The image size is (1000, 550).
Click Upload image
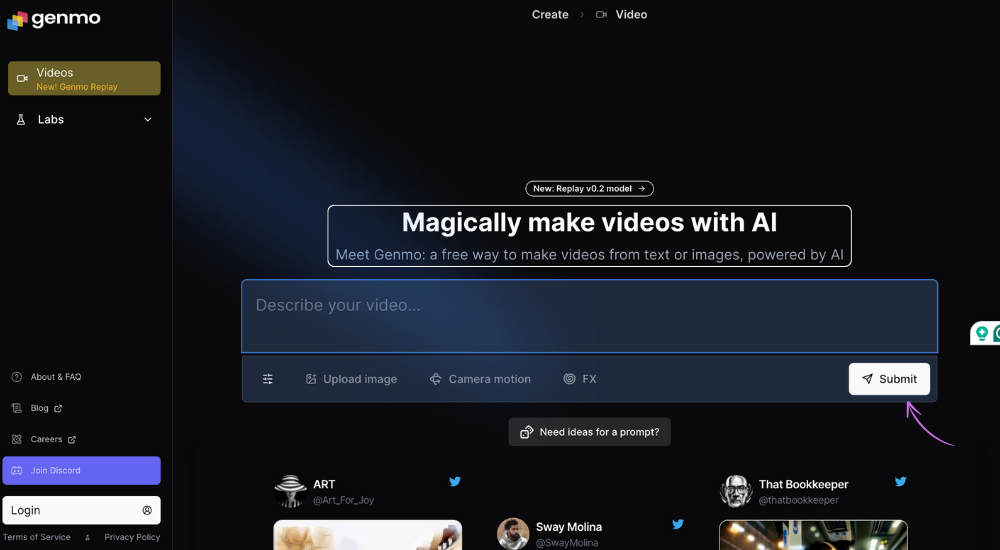[351, 379]
